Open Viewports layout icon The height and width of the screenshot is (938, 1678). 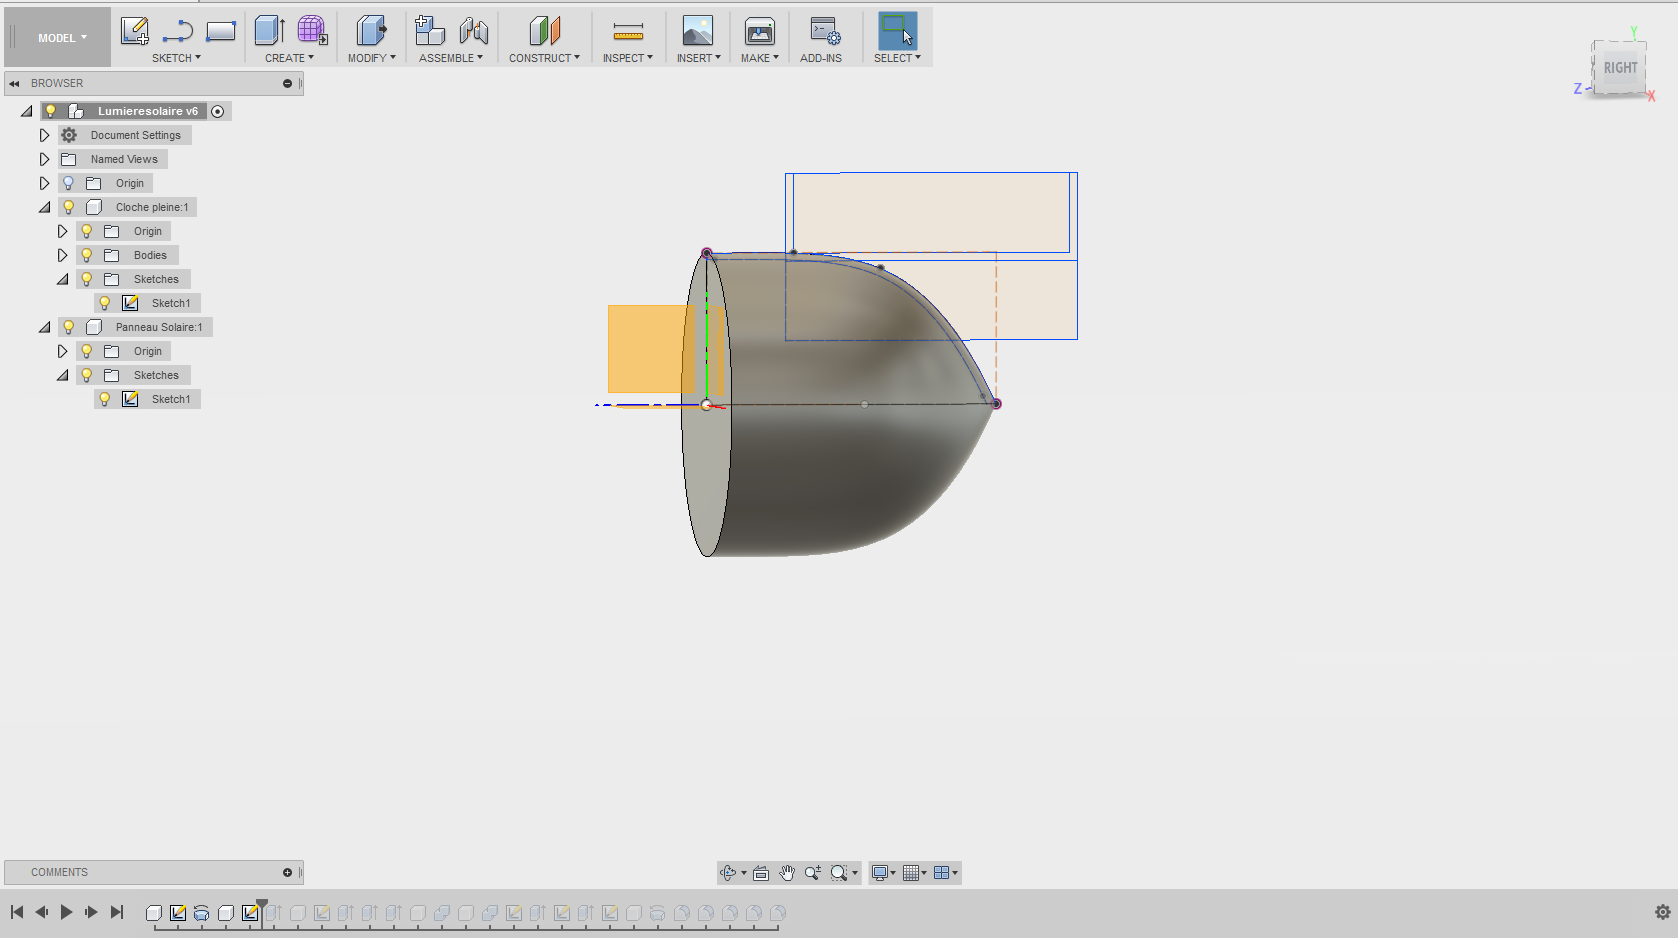pos(941,873)
